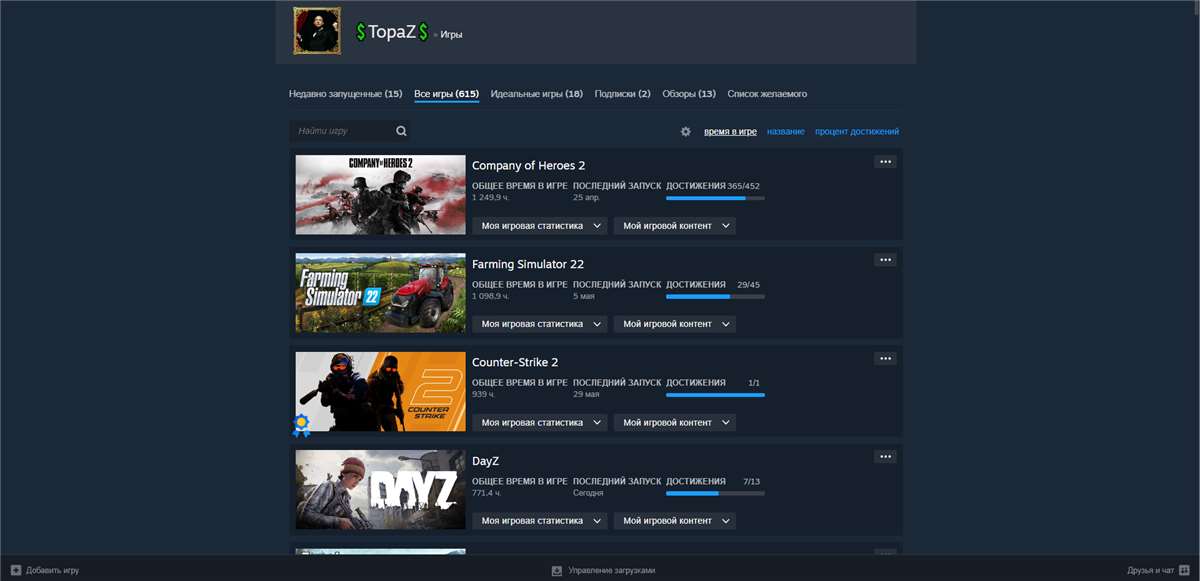Click the 939 ч. playtime value

pyautogui.click(x=484, y=394)
